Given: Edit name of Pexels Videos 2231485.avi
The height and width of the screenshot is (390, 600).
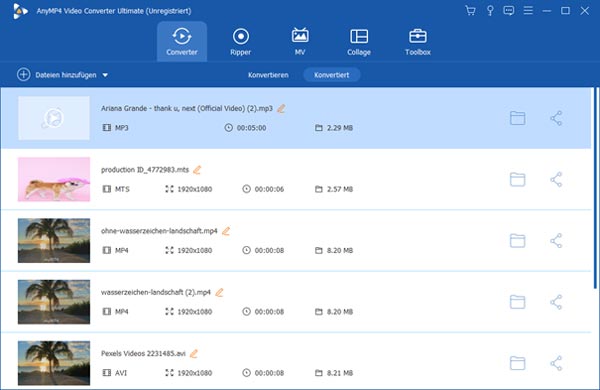Looking at the screenshot, I should 194,354.
